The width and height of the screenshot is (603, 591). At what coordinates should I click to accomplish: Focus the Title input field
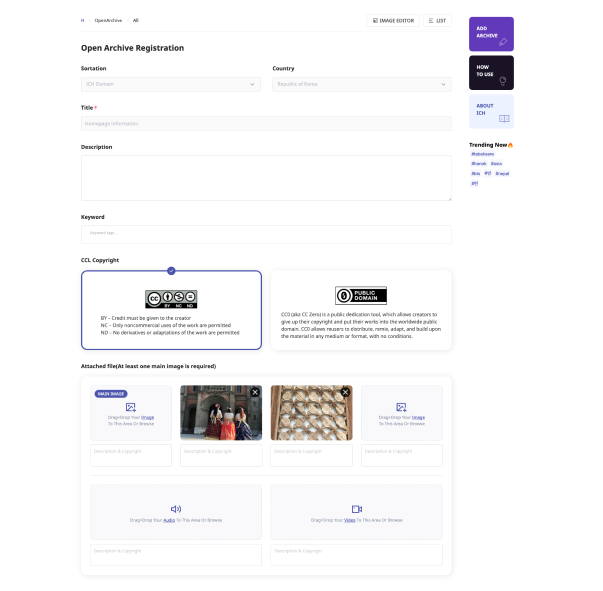266,123
